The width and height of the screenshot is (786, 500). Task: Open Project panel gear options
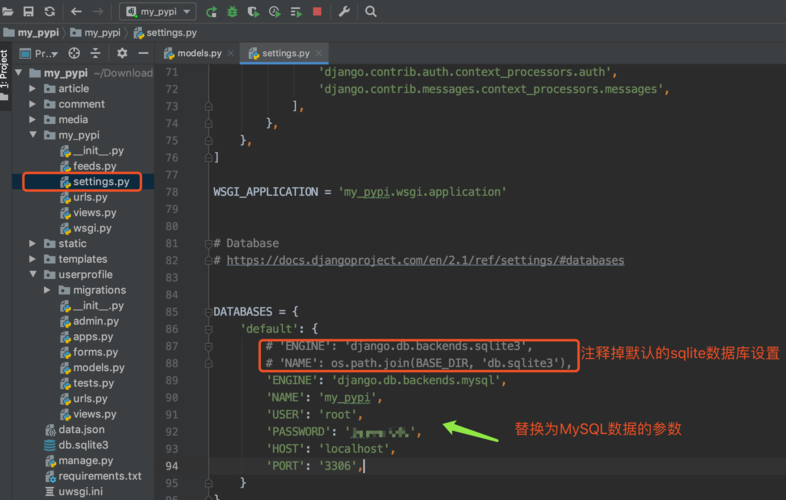[x=122, y=53]
